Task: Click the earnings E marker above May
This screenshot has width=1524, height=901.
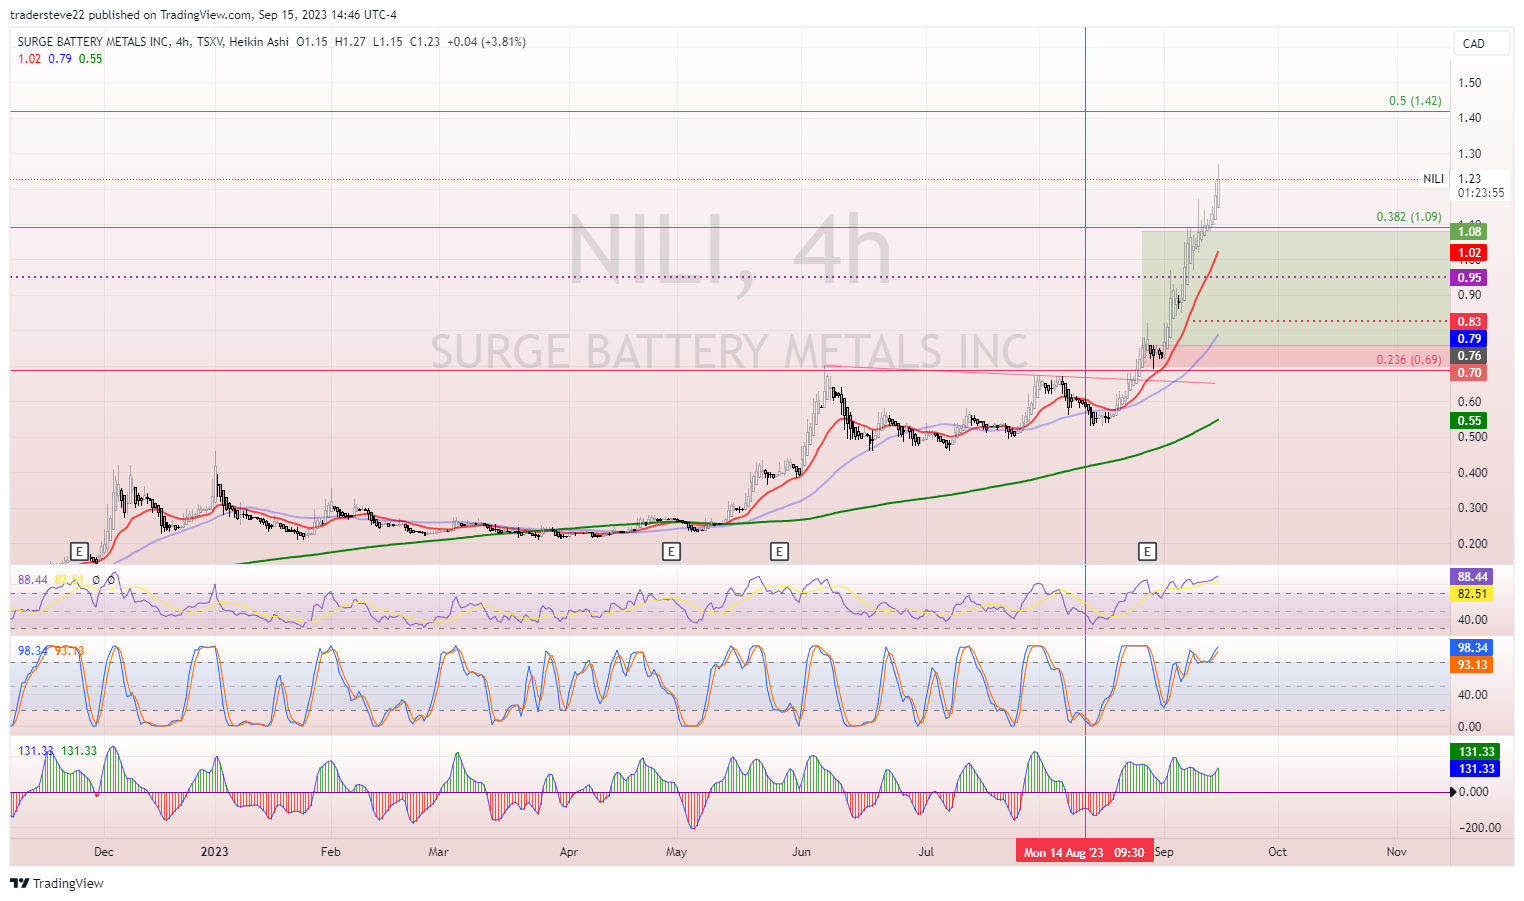Action: (x=672, y=551)
